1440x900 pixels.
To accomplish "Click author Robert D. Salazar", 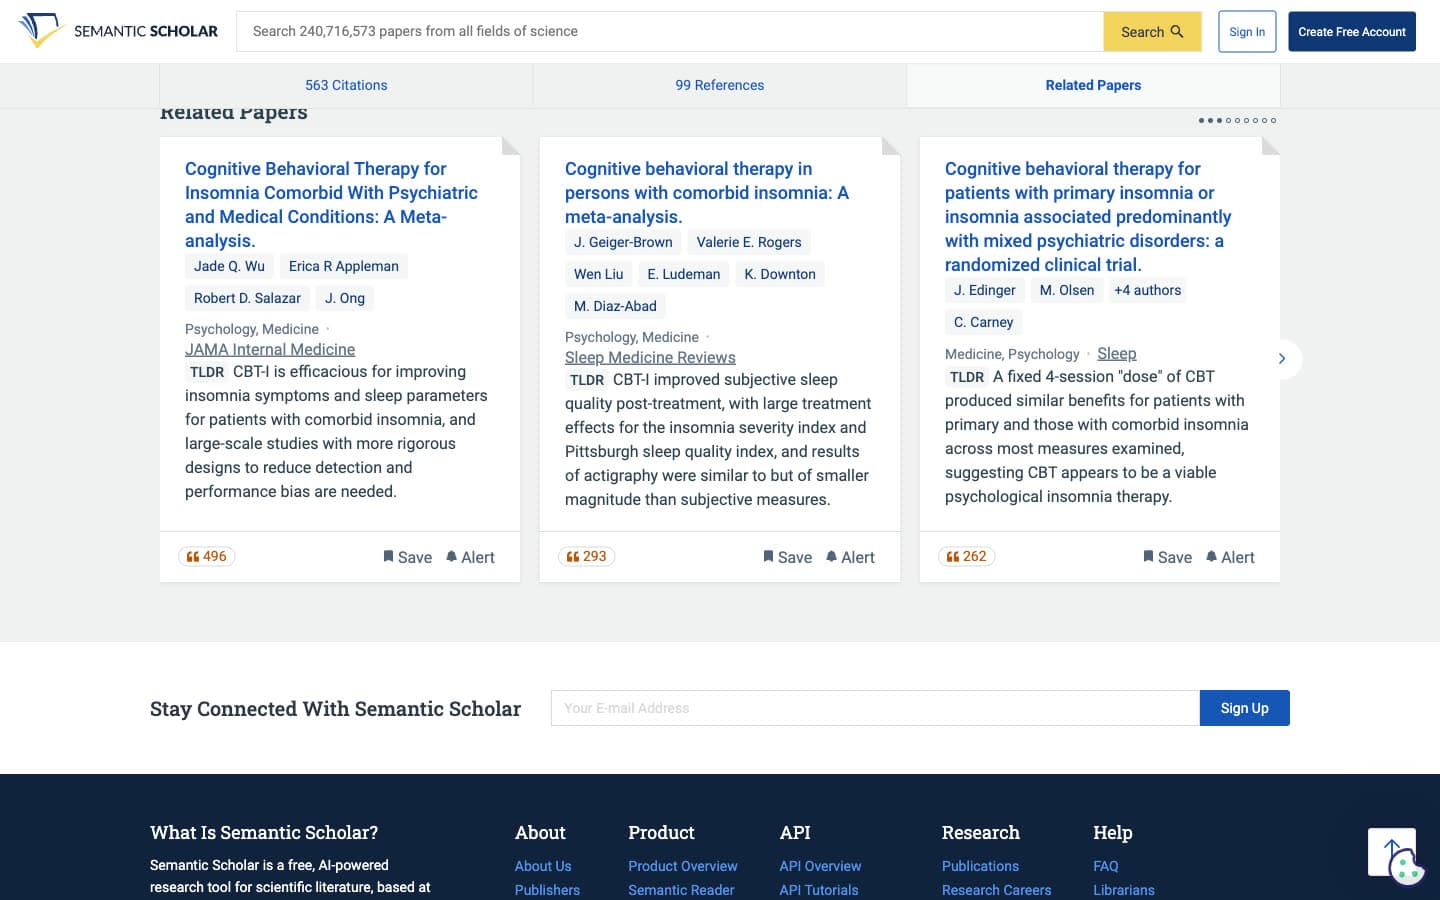I will point(247,298).
